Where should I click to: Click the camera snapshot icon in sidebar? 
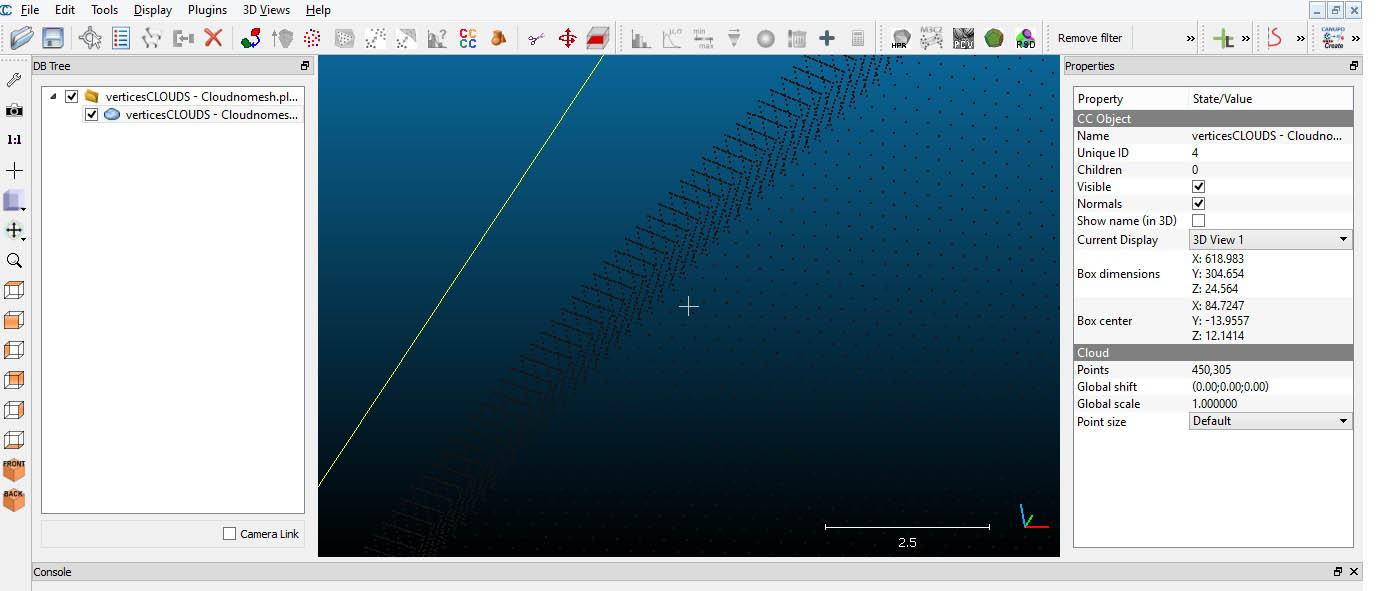[x=14, y=110]
